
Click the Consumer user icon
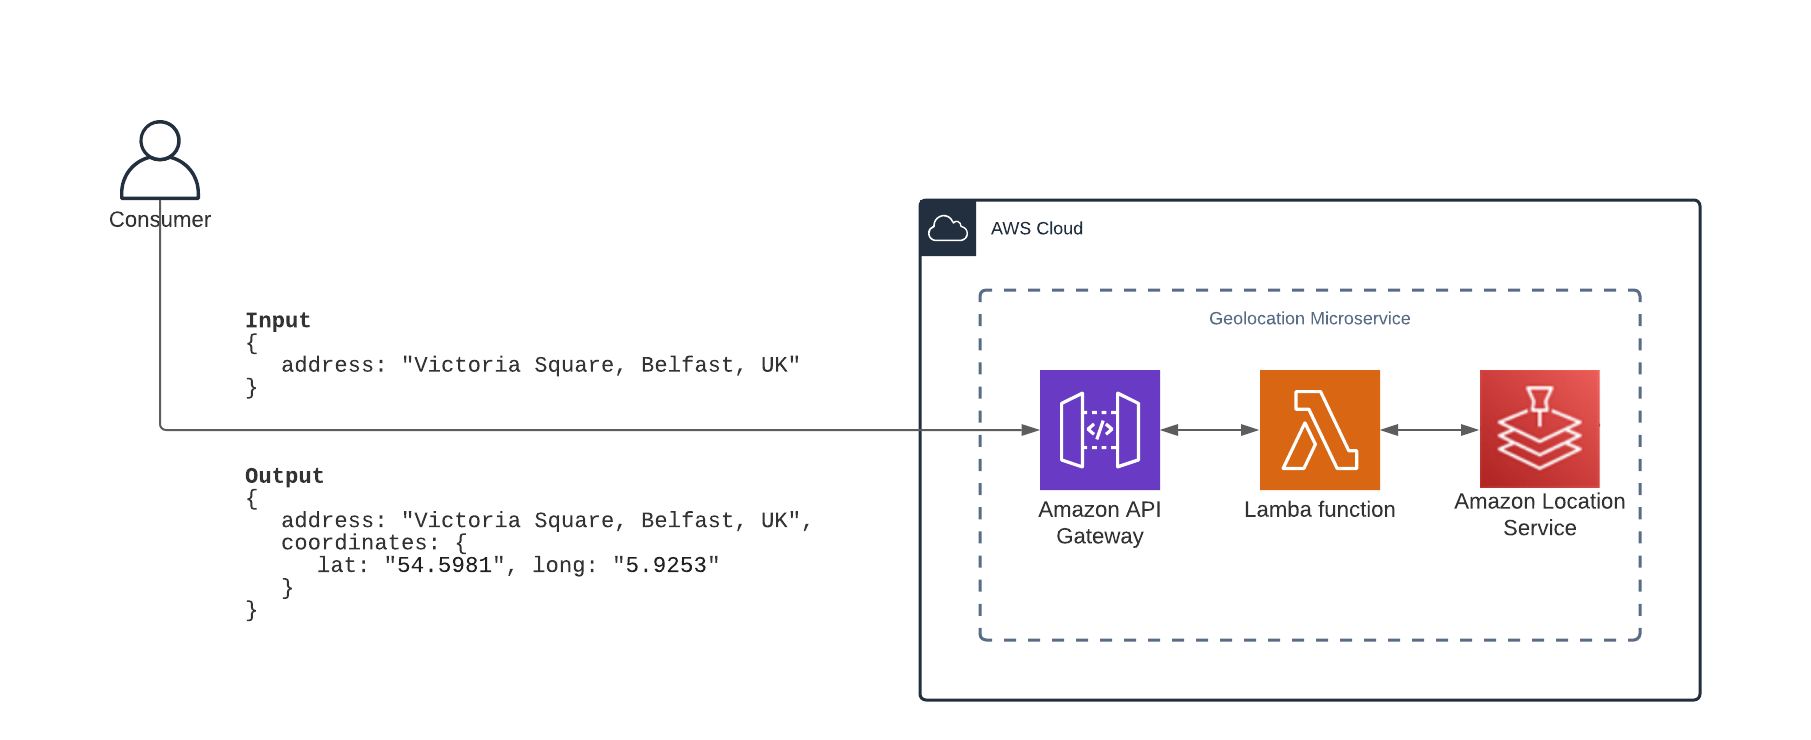pos(160,160)
